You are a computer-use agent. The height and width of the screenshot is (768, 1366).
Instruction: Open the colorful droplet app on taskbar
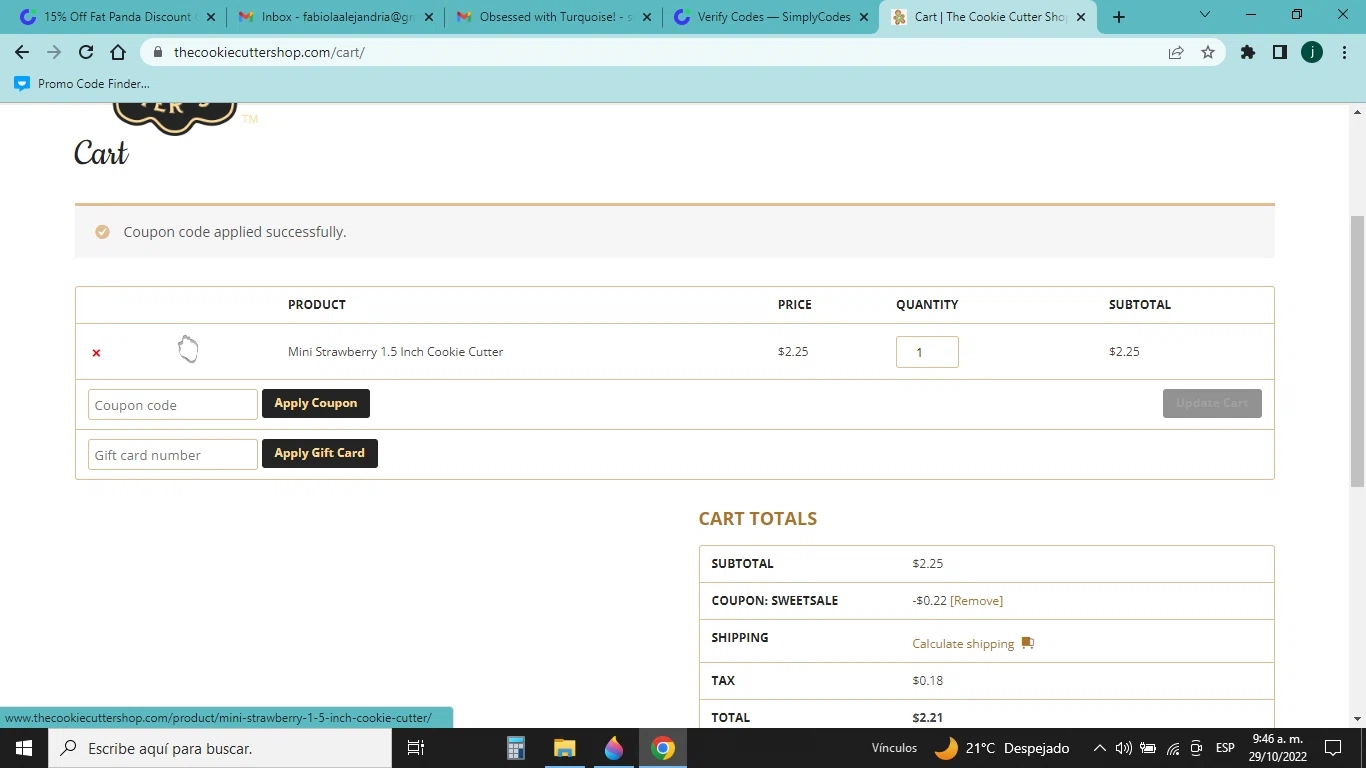pyautogui.click(x=614, y=748)
